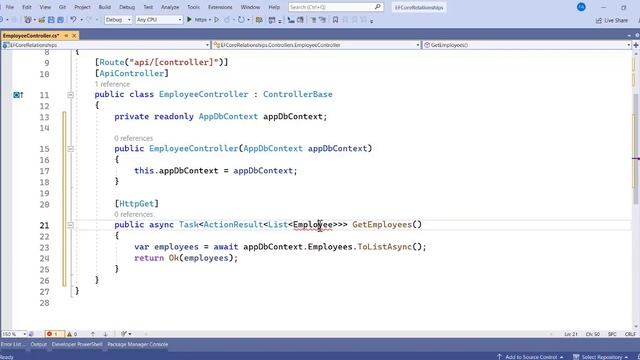Toggle pin on EmployeeController.cs tab
This screenshot has height=360, width=640.
(x=66, y=36)
